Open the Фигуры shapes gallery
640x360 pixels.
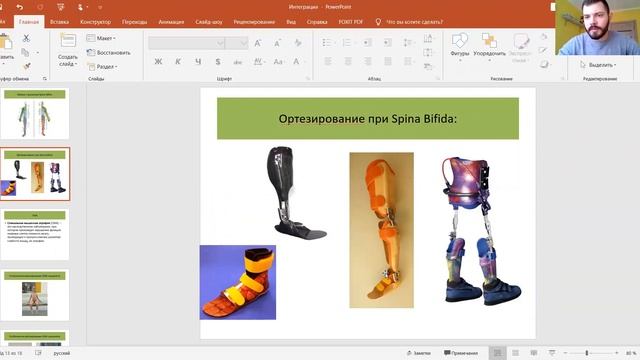(x=460, y=47)
